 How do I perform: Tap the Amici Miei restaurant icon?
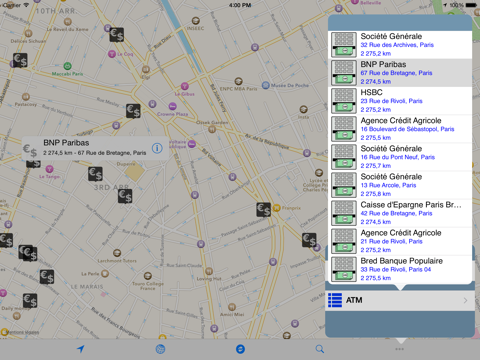click(232, 307)
